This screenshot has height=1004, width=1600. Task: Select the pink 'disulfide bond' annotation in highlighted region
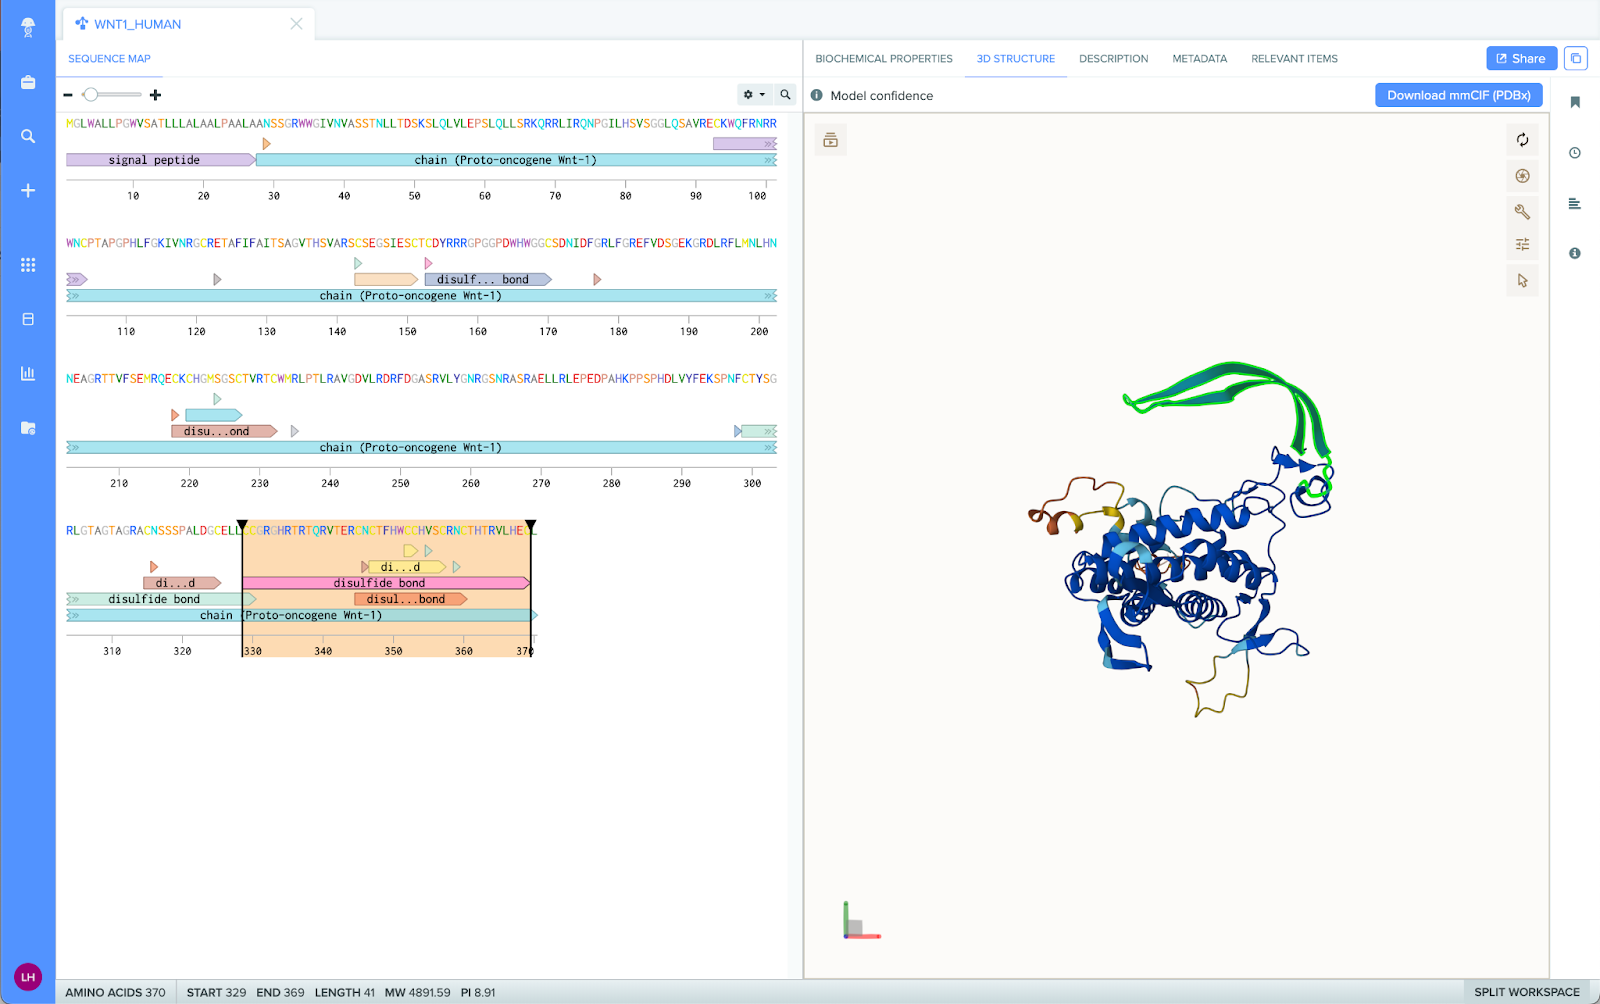point(385,583)
